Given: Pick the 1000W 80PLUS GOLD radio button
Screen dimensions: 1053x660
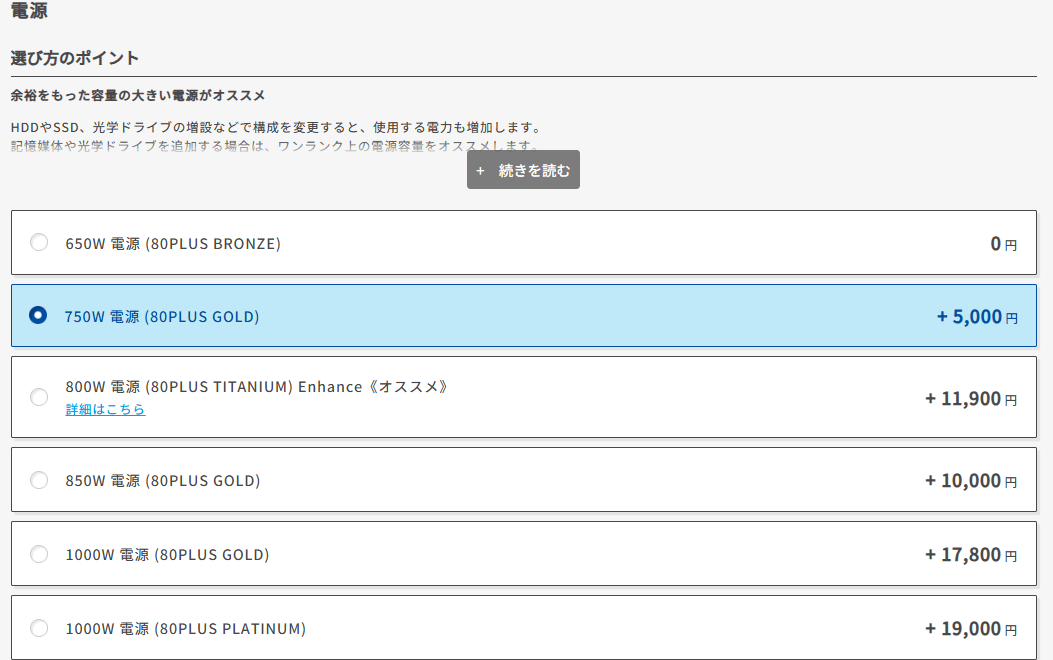Looking at the screenshot, I should (x=39, y=554).
